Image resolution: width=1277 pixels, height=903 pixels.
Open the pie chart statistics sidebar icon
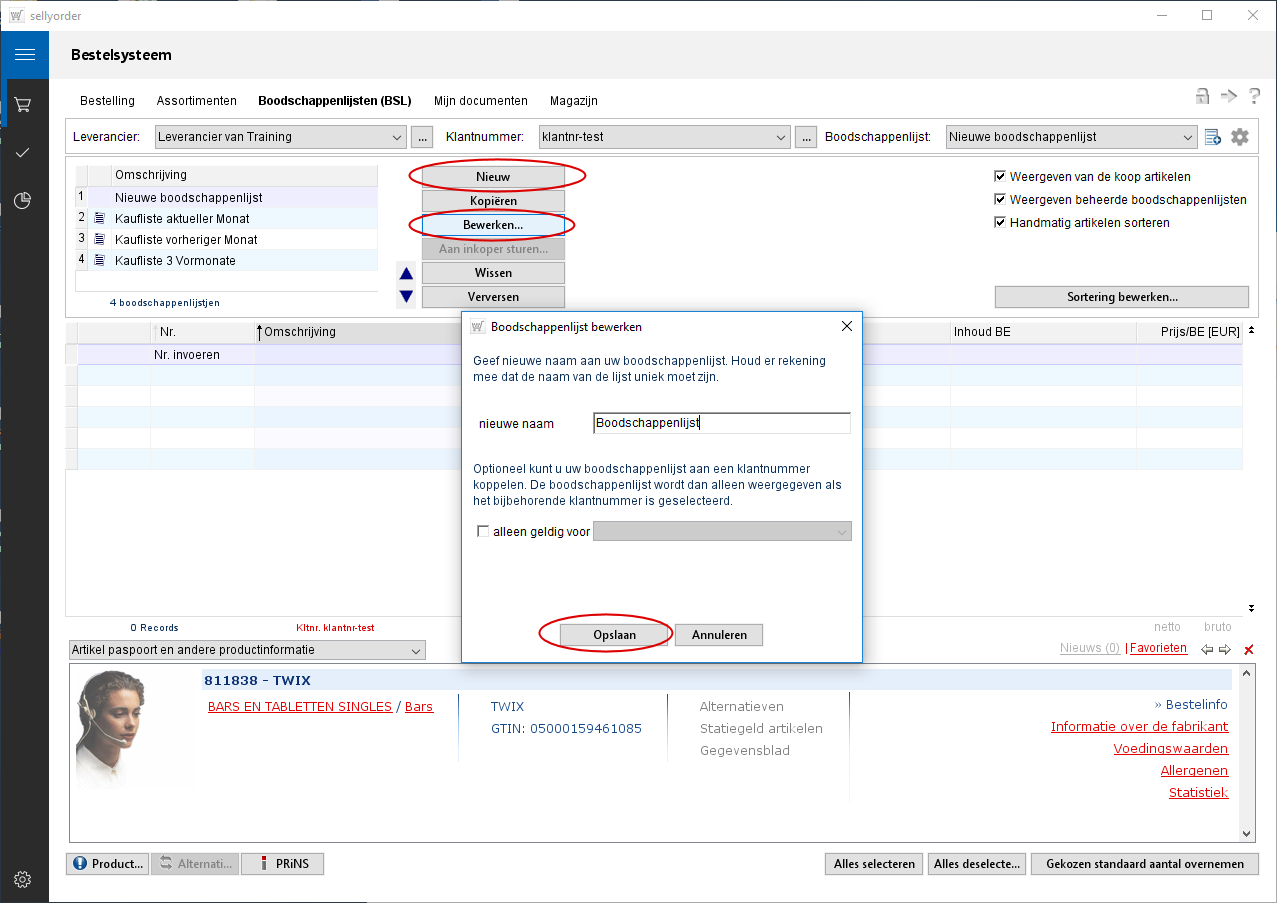pyautogui.click(x=24, y=201)
